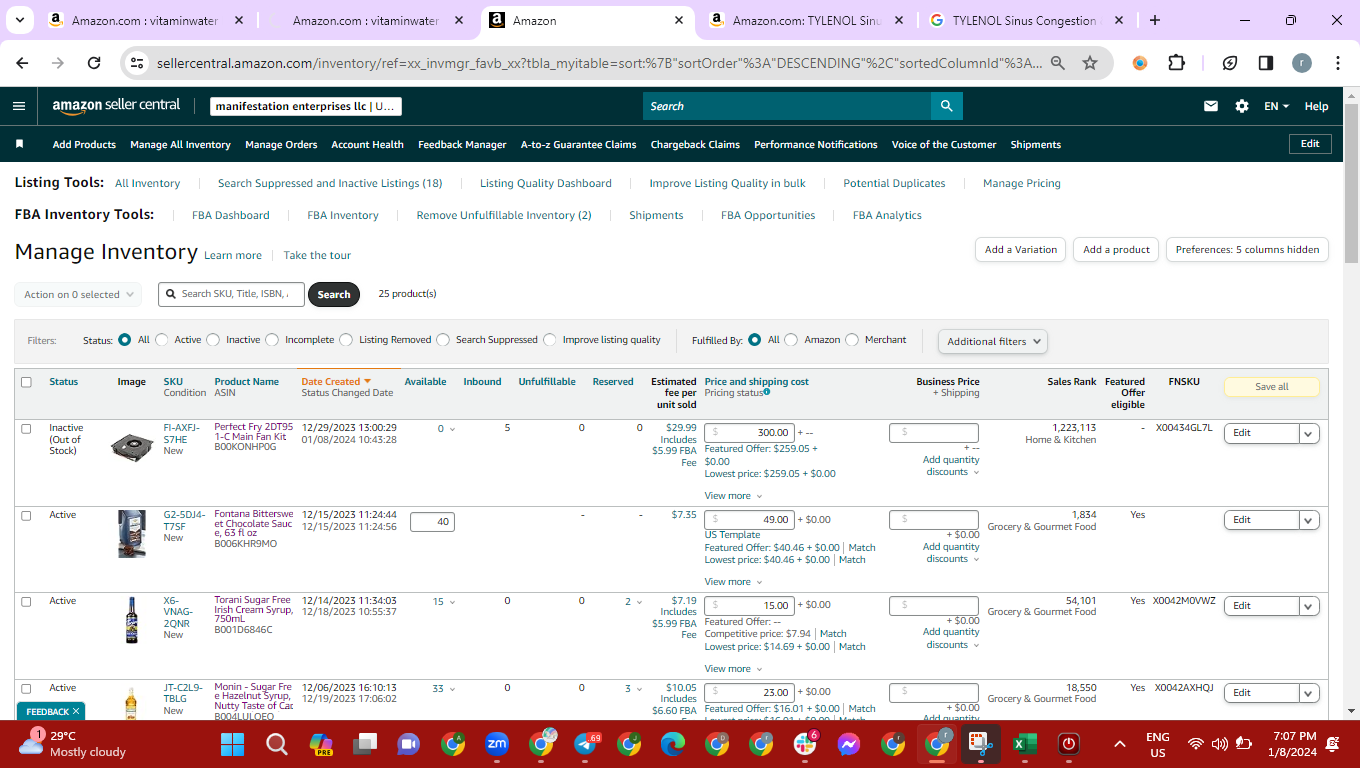
Task: Select Fulfilled By Amazon radio
Action: (791, 340)
